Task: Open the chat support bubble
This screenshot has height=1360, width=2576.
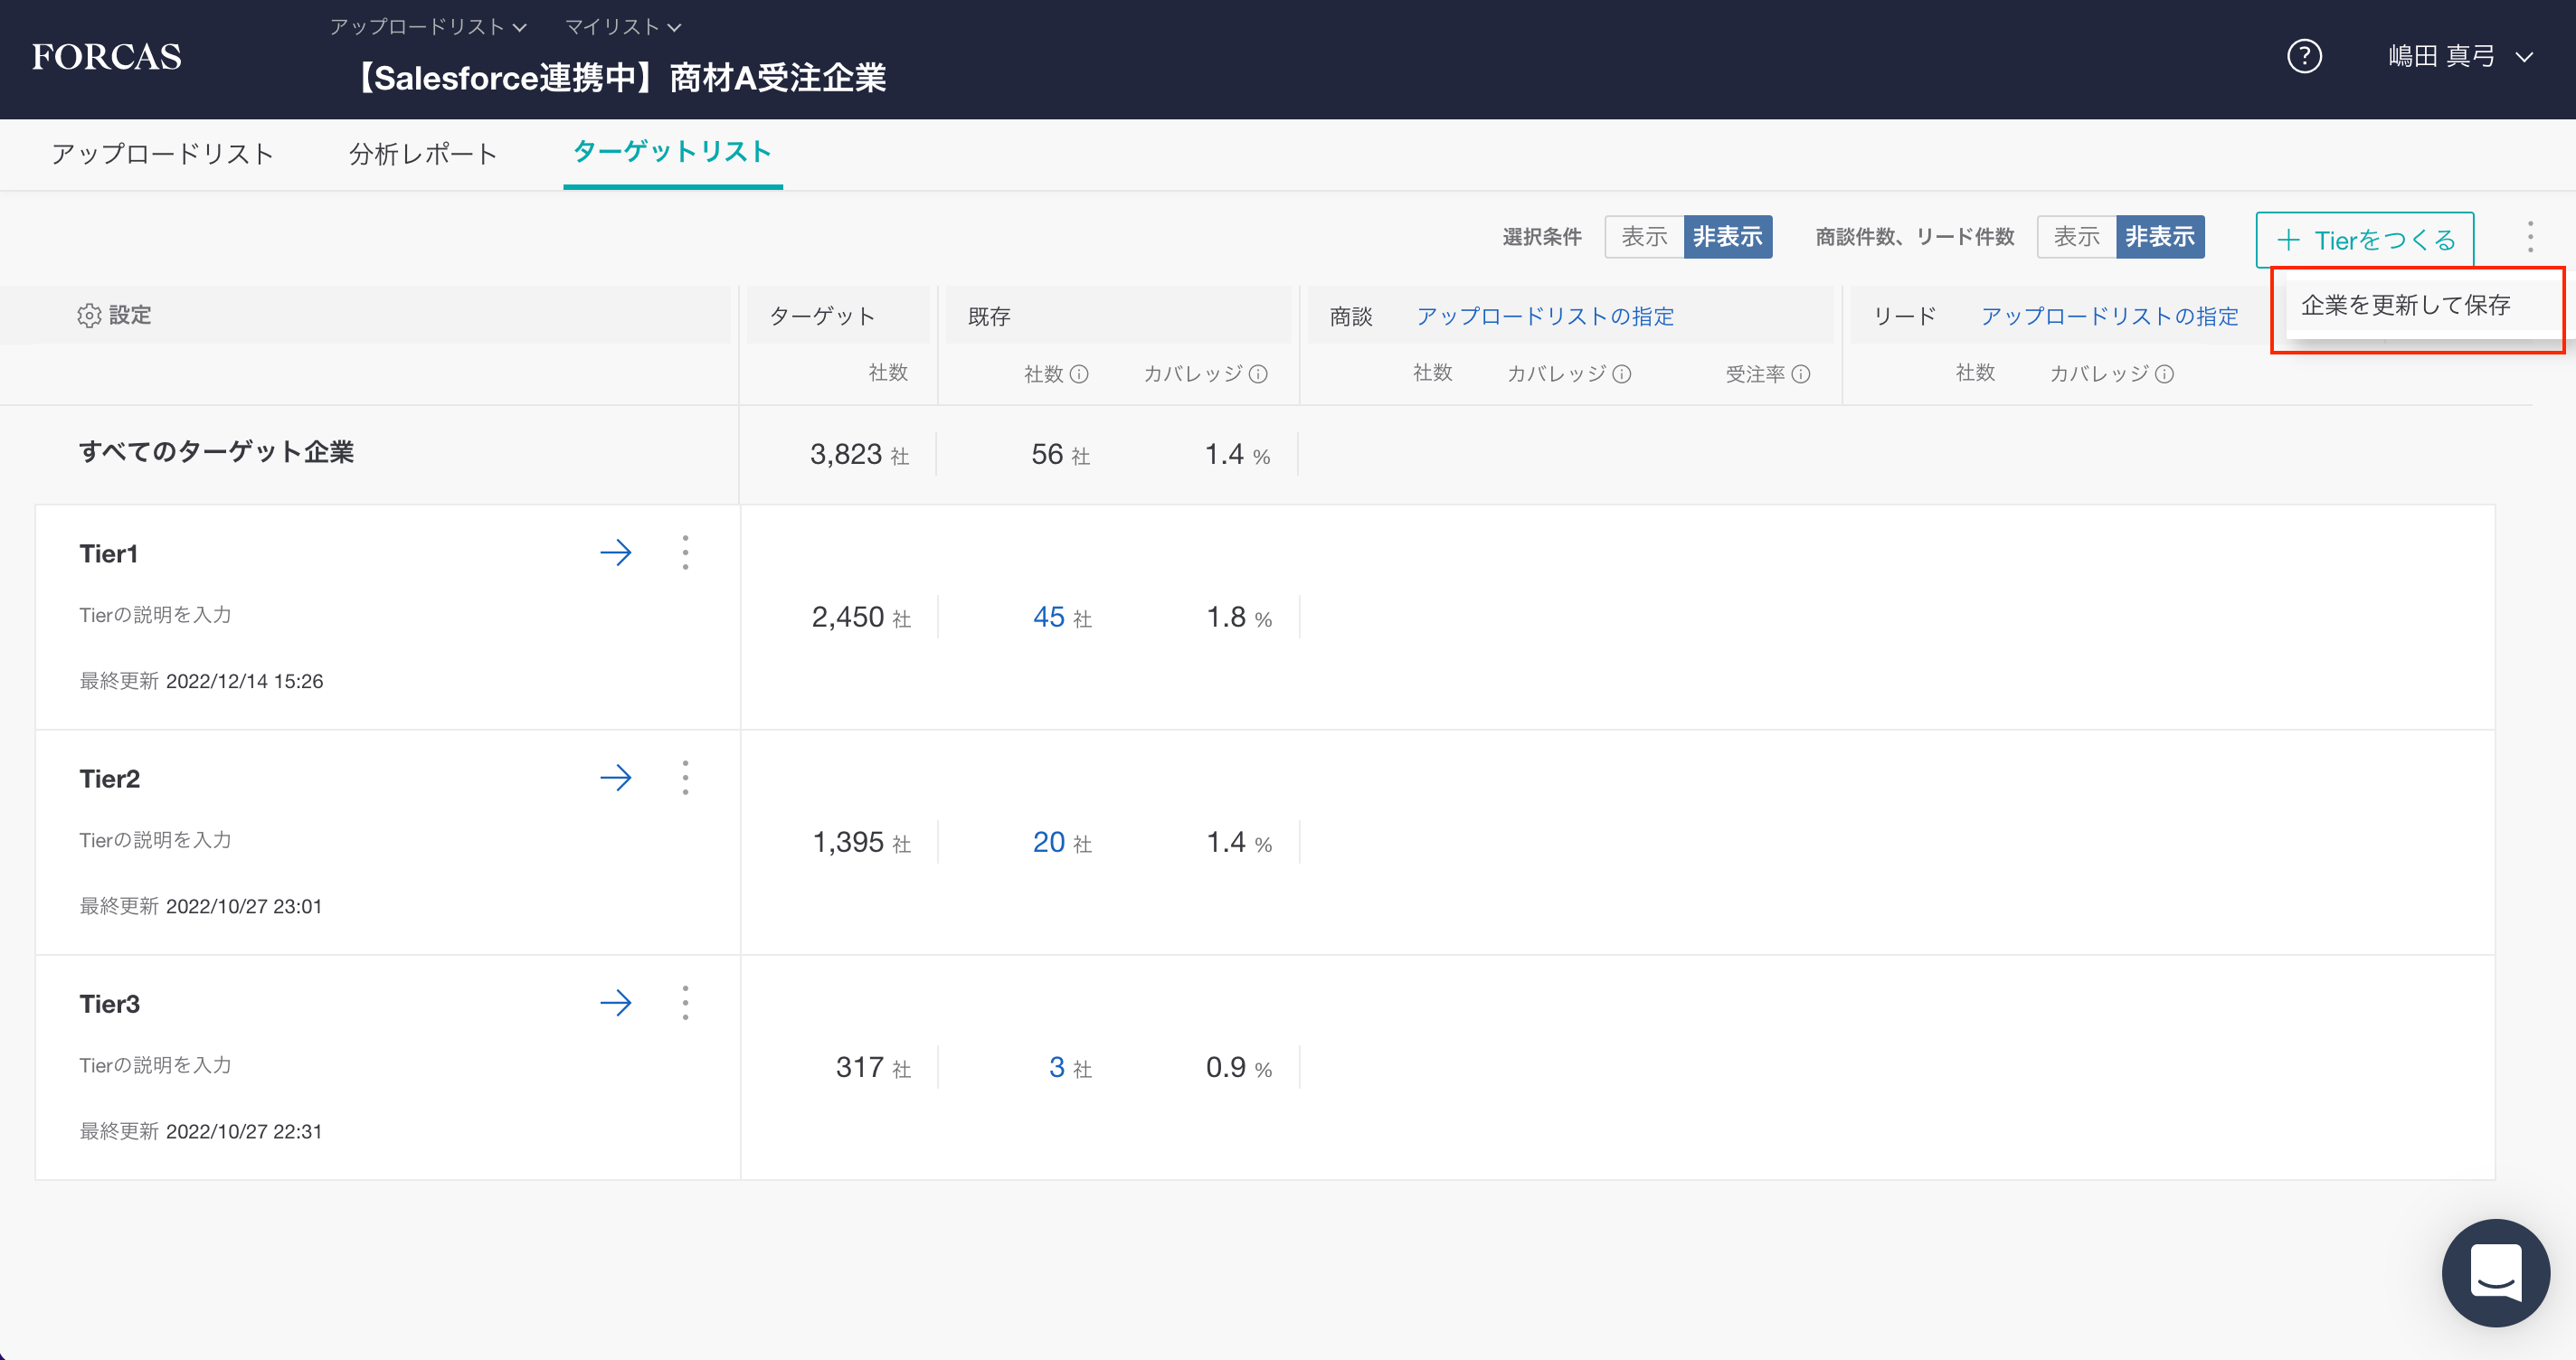Action: pos(2495,1272)
